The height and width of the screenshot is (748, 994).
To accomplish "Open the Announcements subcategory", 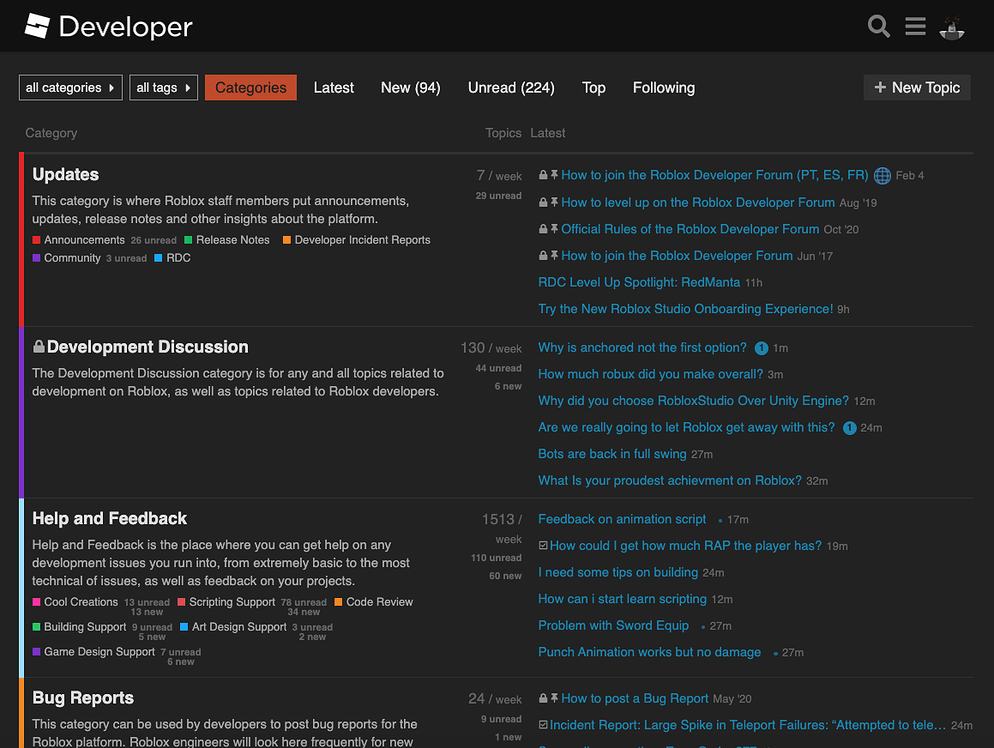I will tap(84, 240).
